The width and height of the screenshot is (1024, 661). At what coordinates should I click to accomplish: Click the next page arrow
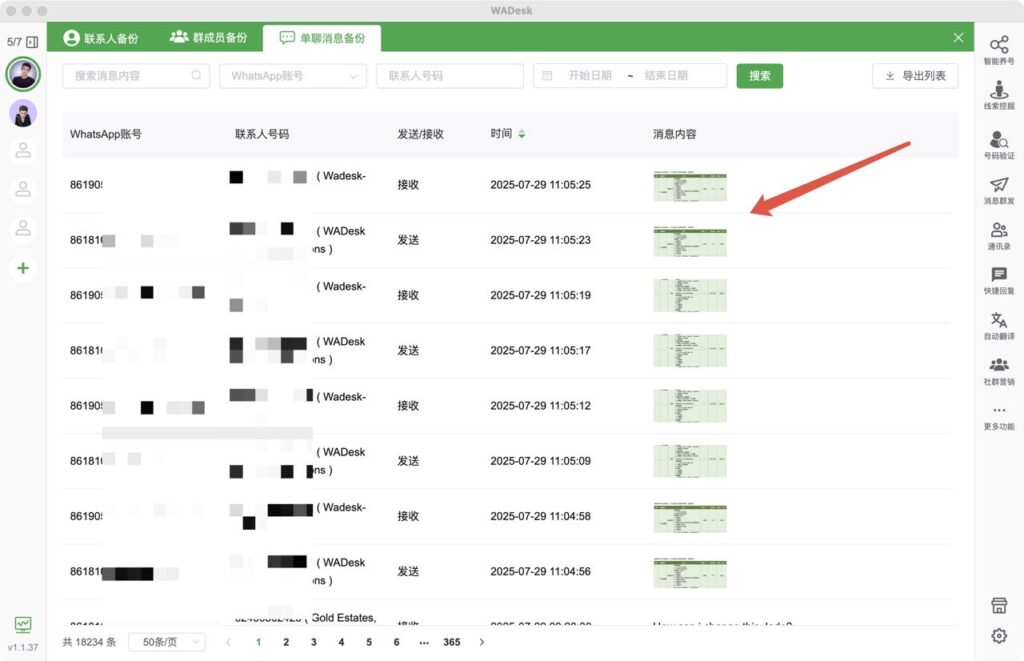tap(481, 642)
